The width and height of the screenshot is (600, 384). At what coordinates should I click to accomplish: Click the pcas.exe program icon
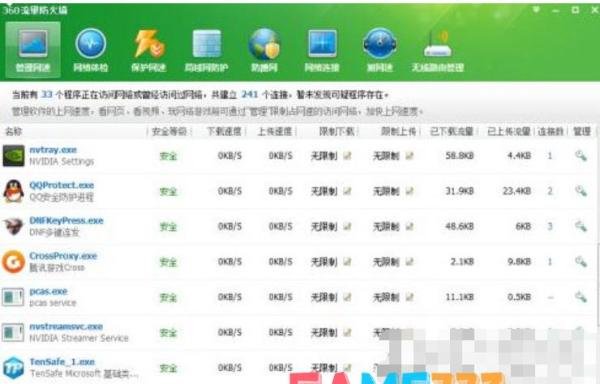[13, 297]
